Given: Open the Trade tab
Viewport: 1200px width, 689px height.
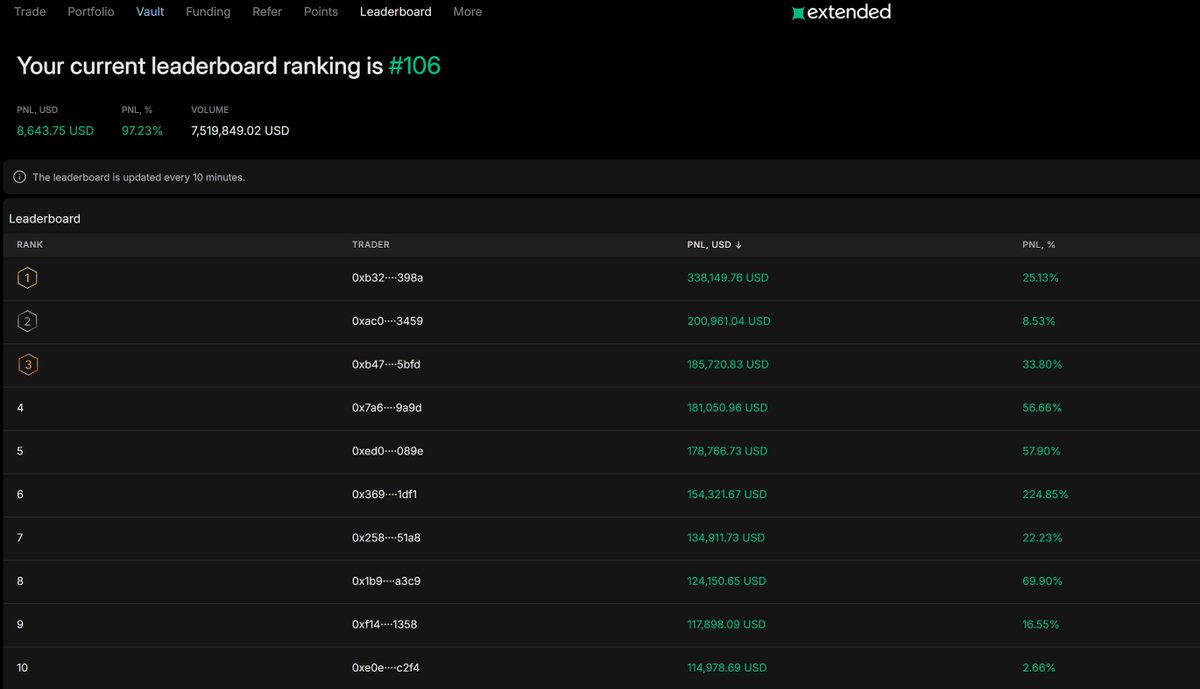Looking at the screenshot, I should tap(30, 12).
